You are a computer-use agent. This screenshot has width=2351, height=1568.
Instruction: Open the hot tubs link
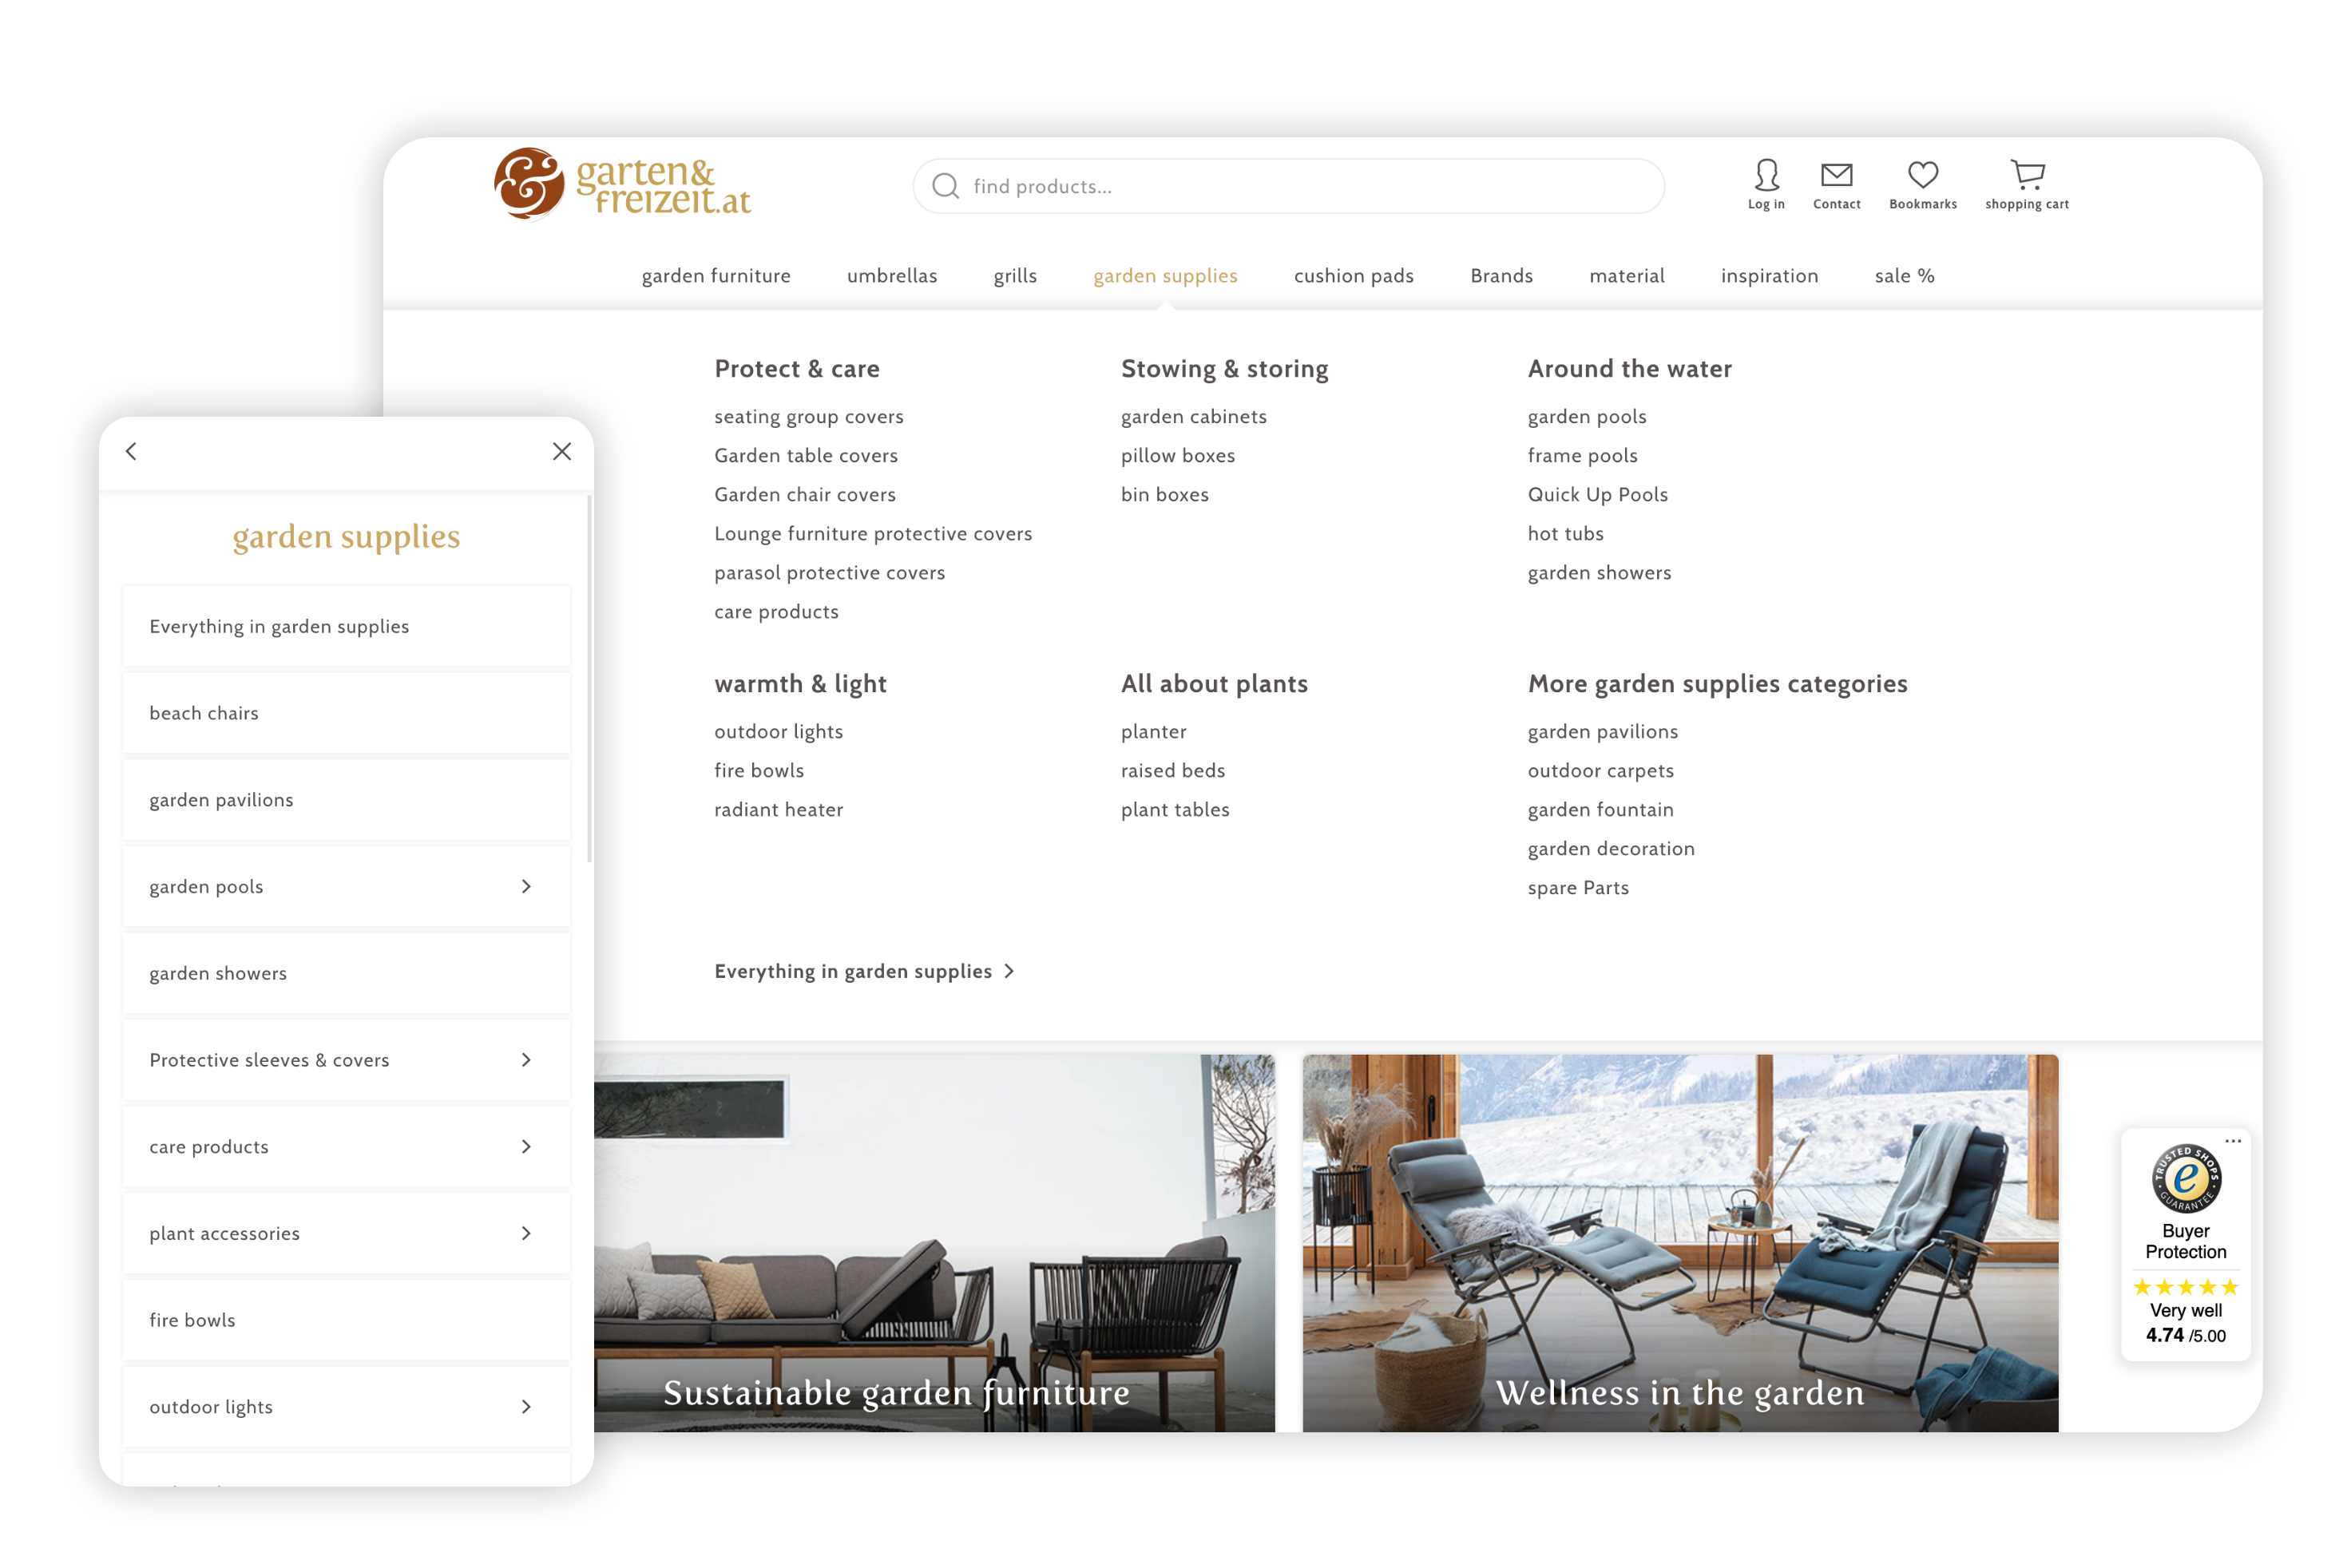pyautogui.click(x=1565, y=534)
